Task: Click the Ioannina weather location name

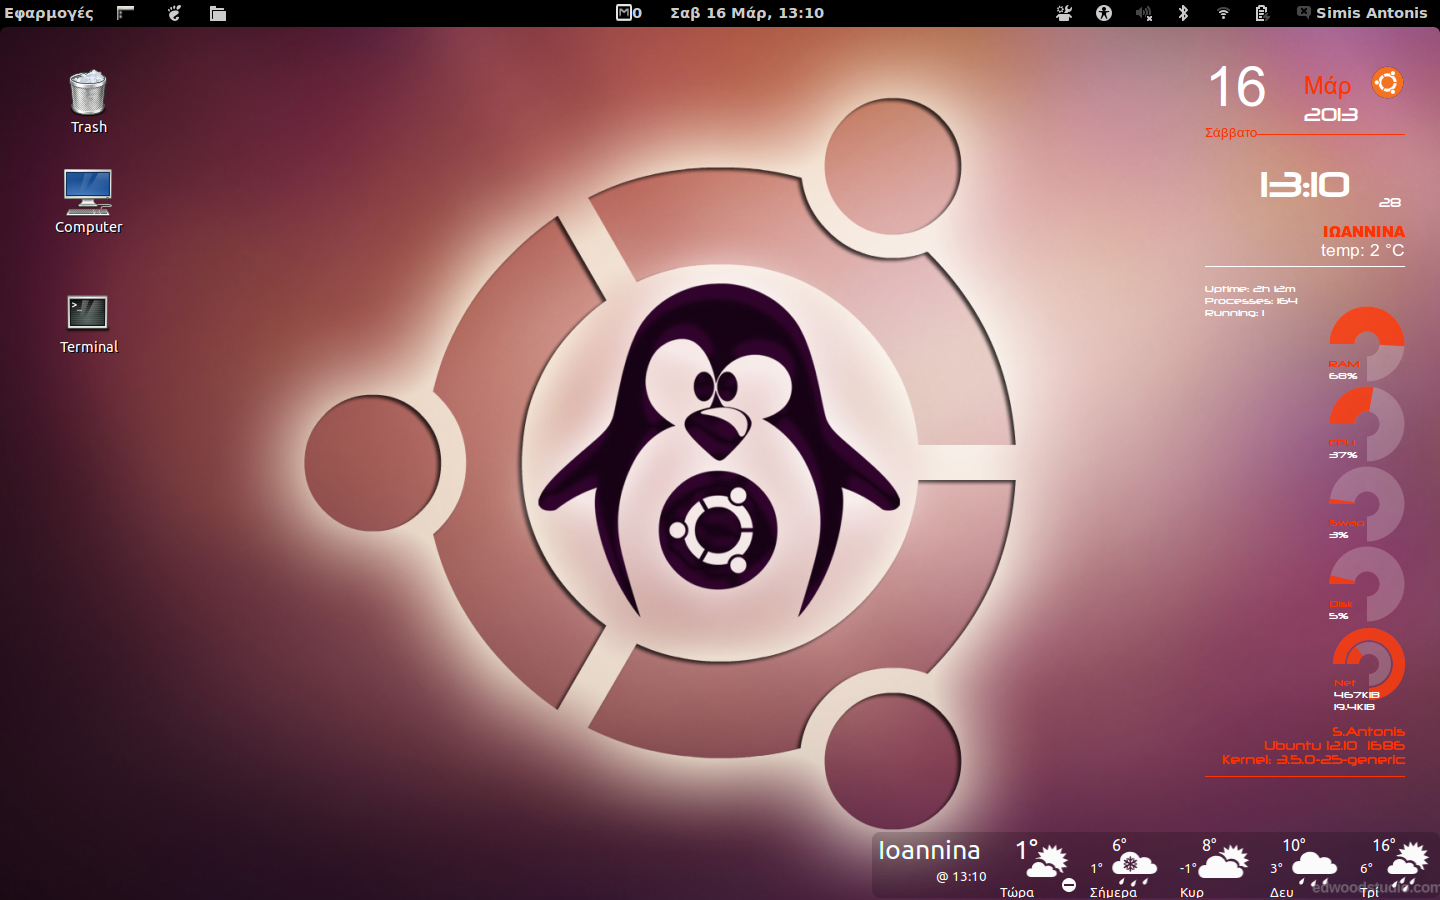Action: coord(929,850)
